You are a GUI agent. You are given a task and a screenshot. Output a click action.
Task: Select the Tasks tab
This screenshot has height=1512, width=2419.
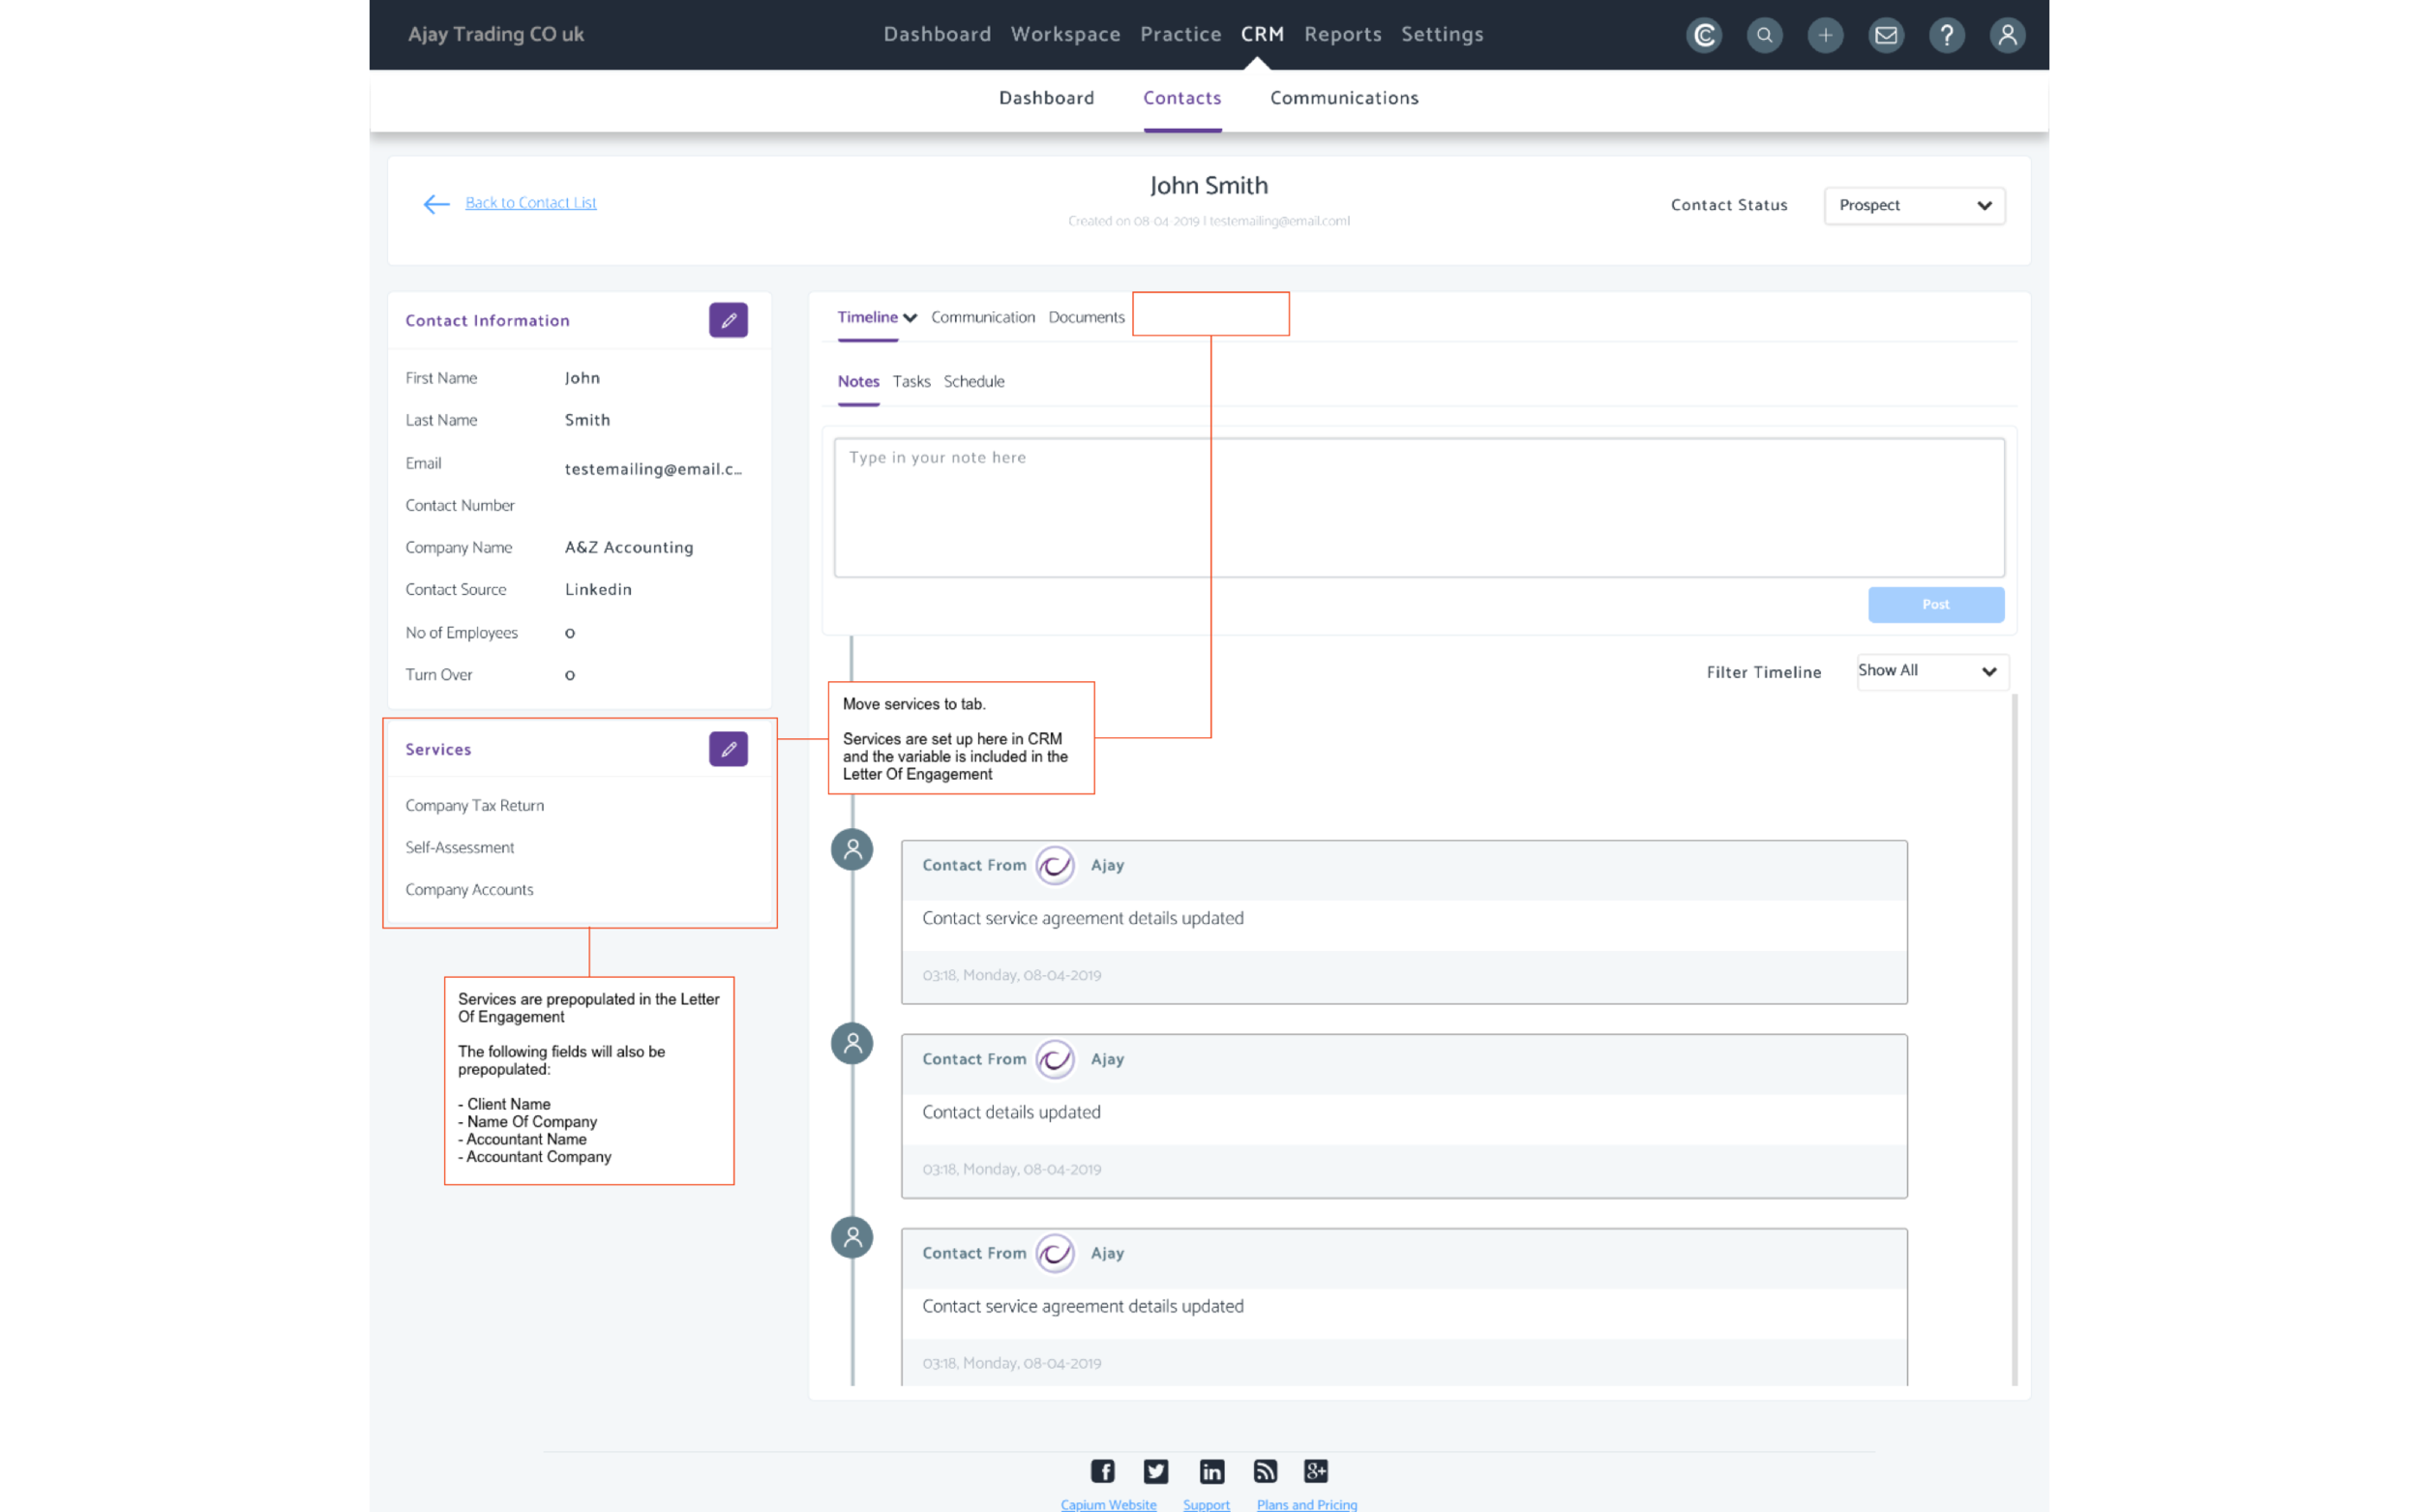coord(911,381)
